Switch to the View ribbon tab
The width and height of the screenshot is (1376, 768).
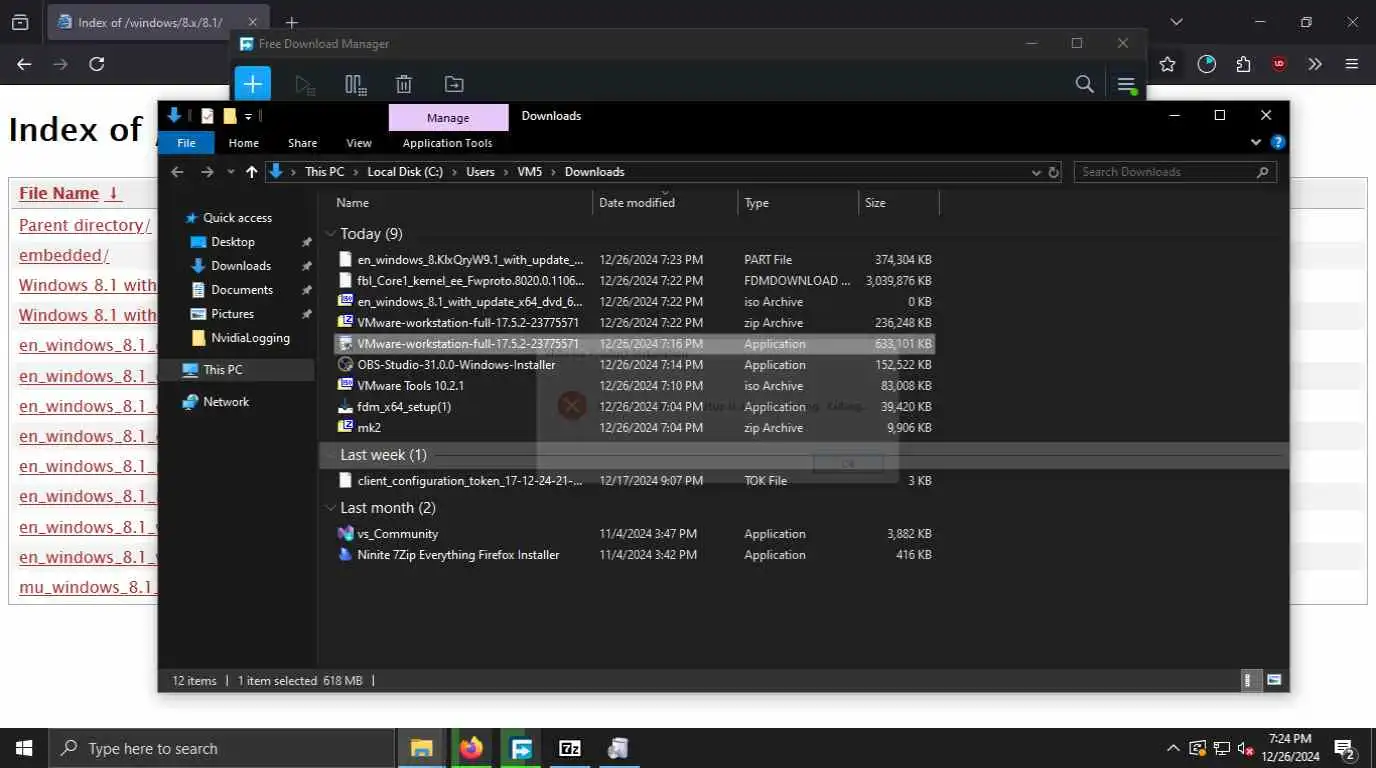(x=358, y=143)
